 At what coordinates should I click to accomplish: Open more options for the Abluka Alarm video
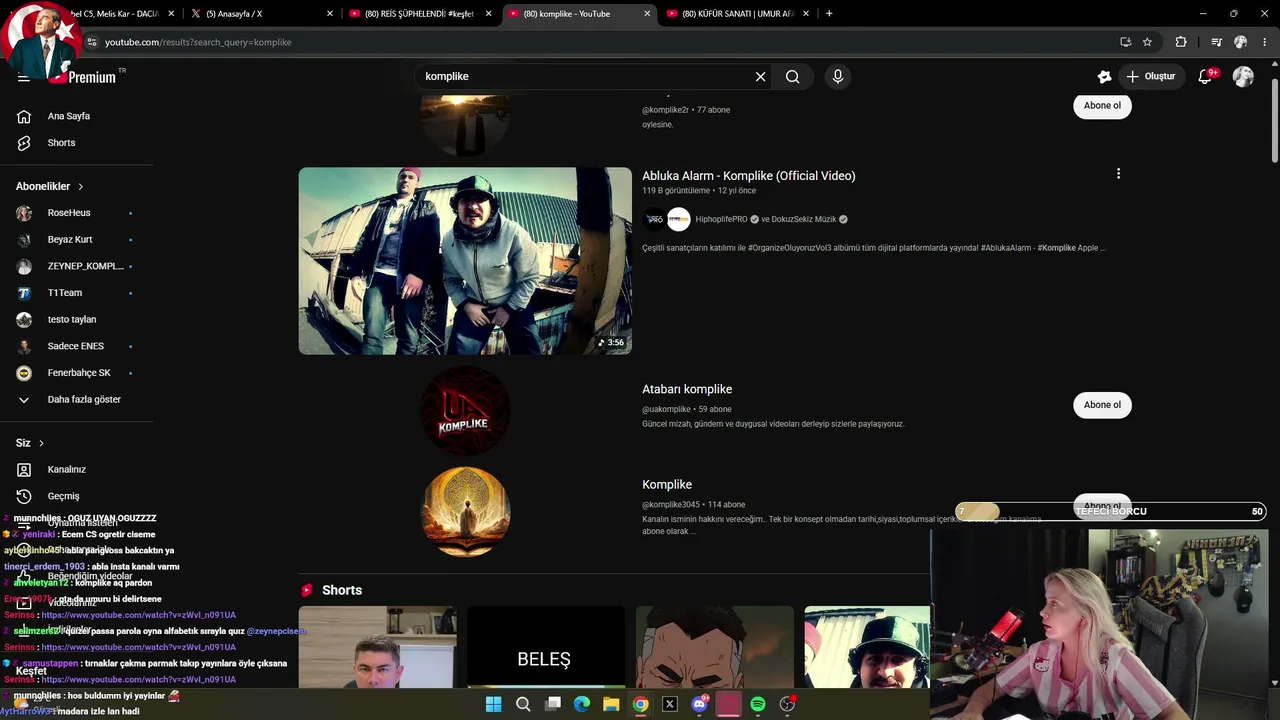point(1118,174)
